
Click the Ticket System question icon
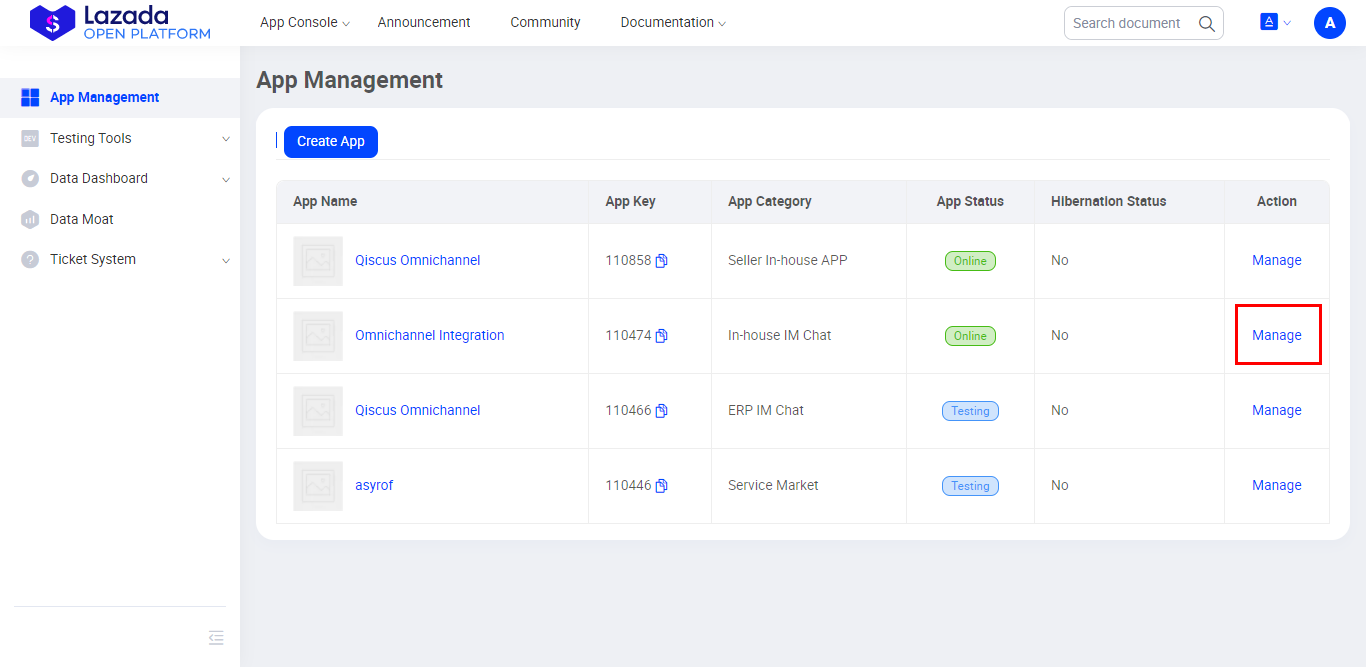click(30, 260)
